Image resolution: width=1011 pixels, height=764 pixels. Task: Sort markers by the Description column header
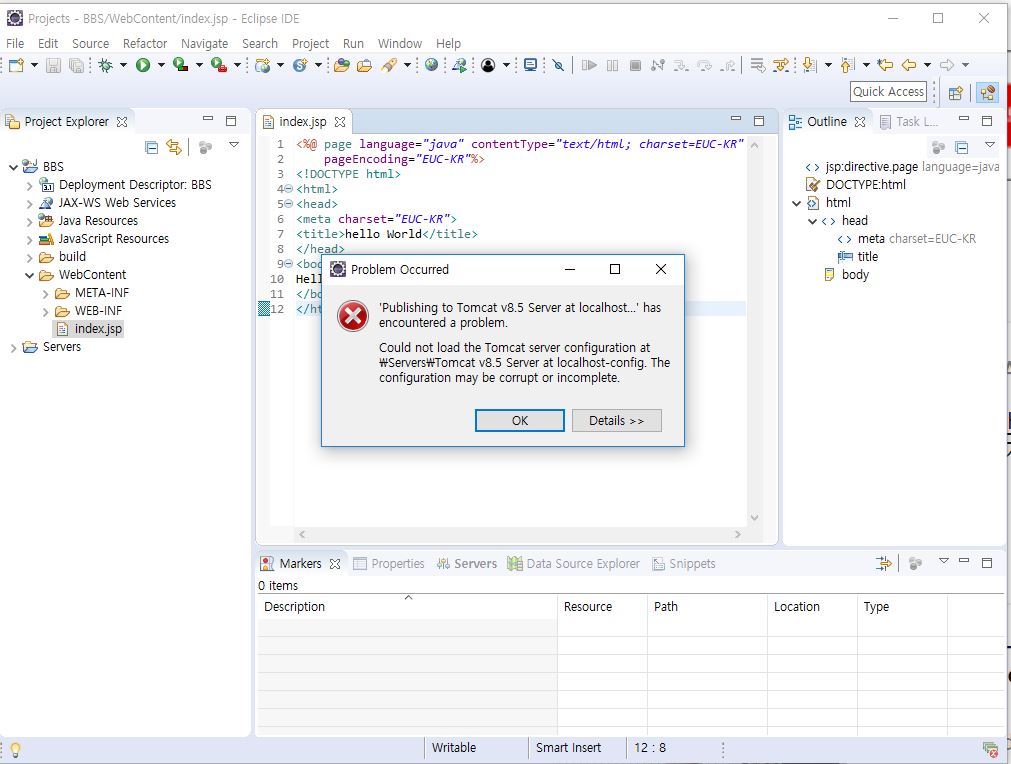coord(407,607)
